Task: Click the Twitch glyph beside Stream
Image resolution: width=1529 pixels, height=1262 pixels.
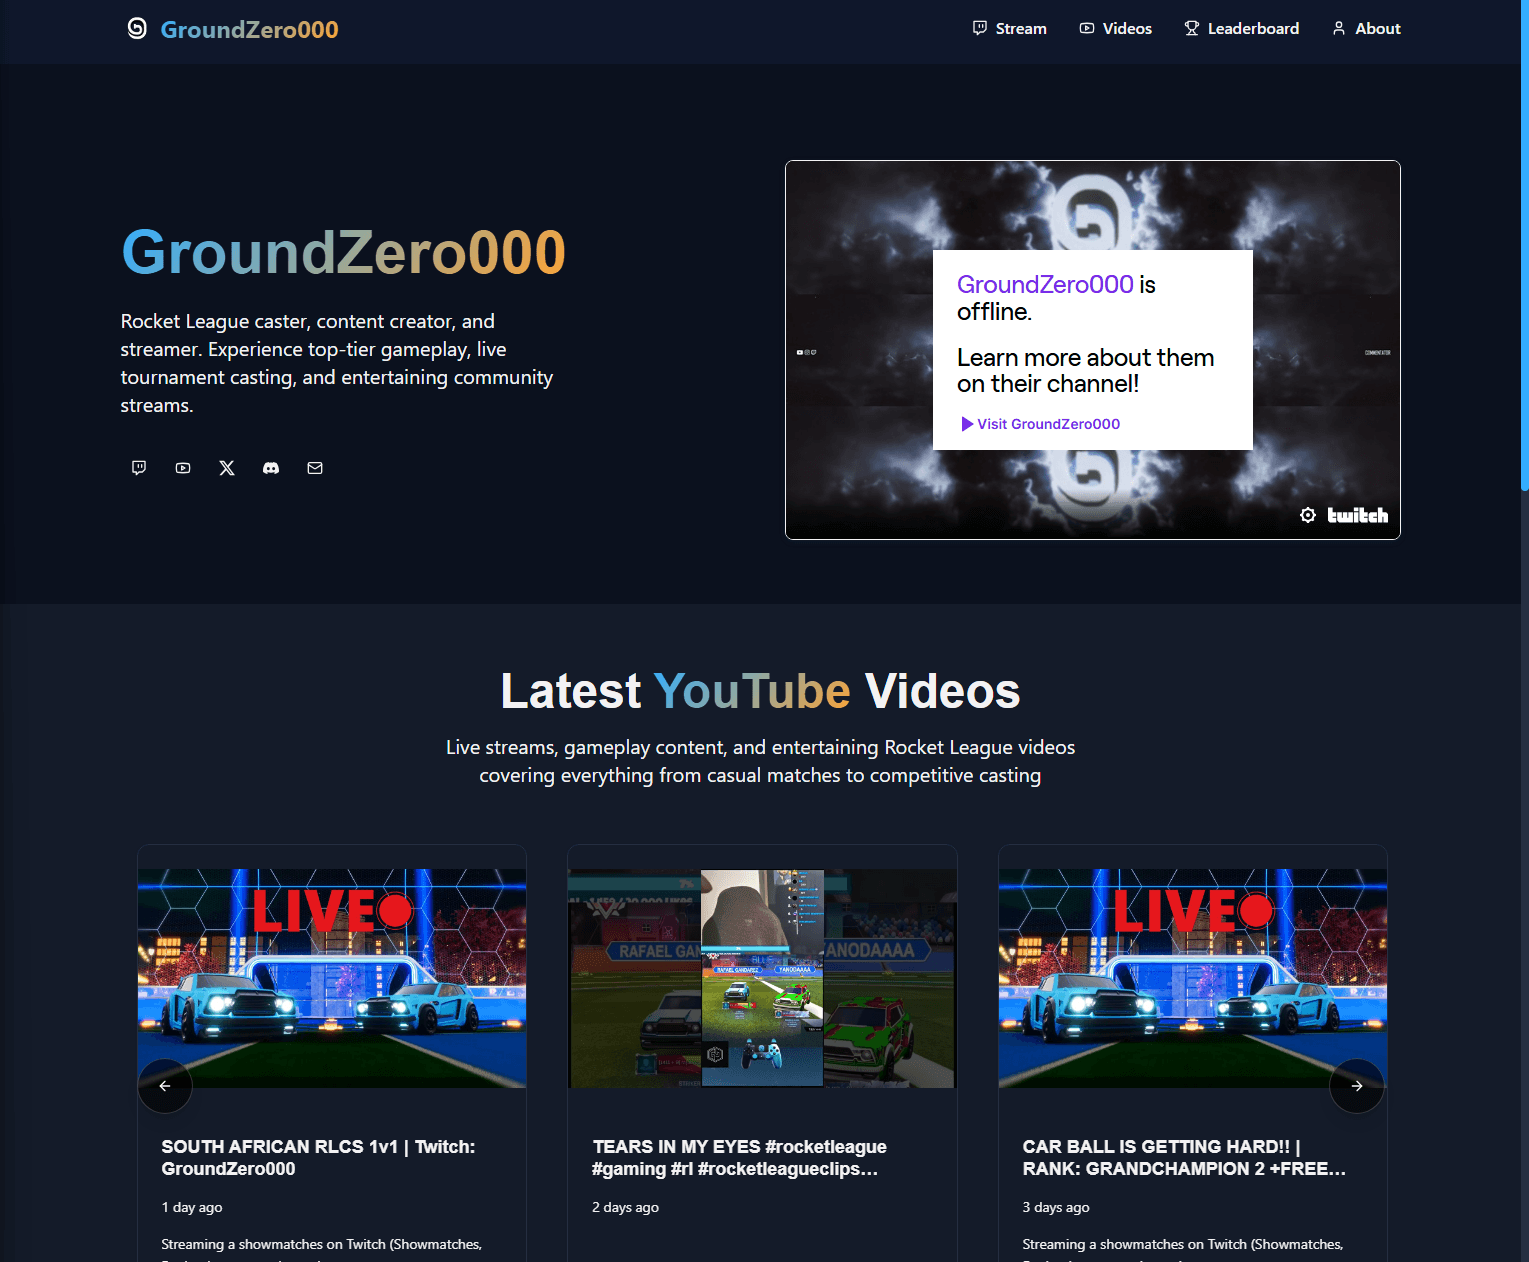Action: click(x=978, y=28)
